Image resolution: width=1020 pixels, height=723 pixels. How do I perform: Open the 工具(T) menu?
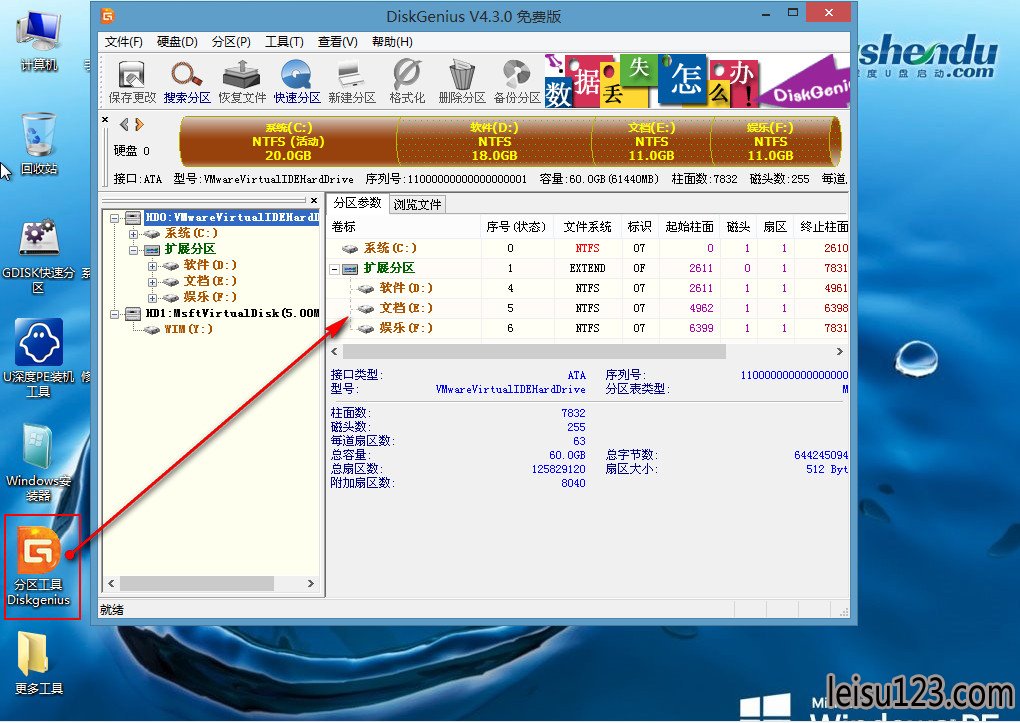pos(284,42)
